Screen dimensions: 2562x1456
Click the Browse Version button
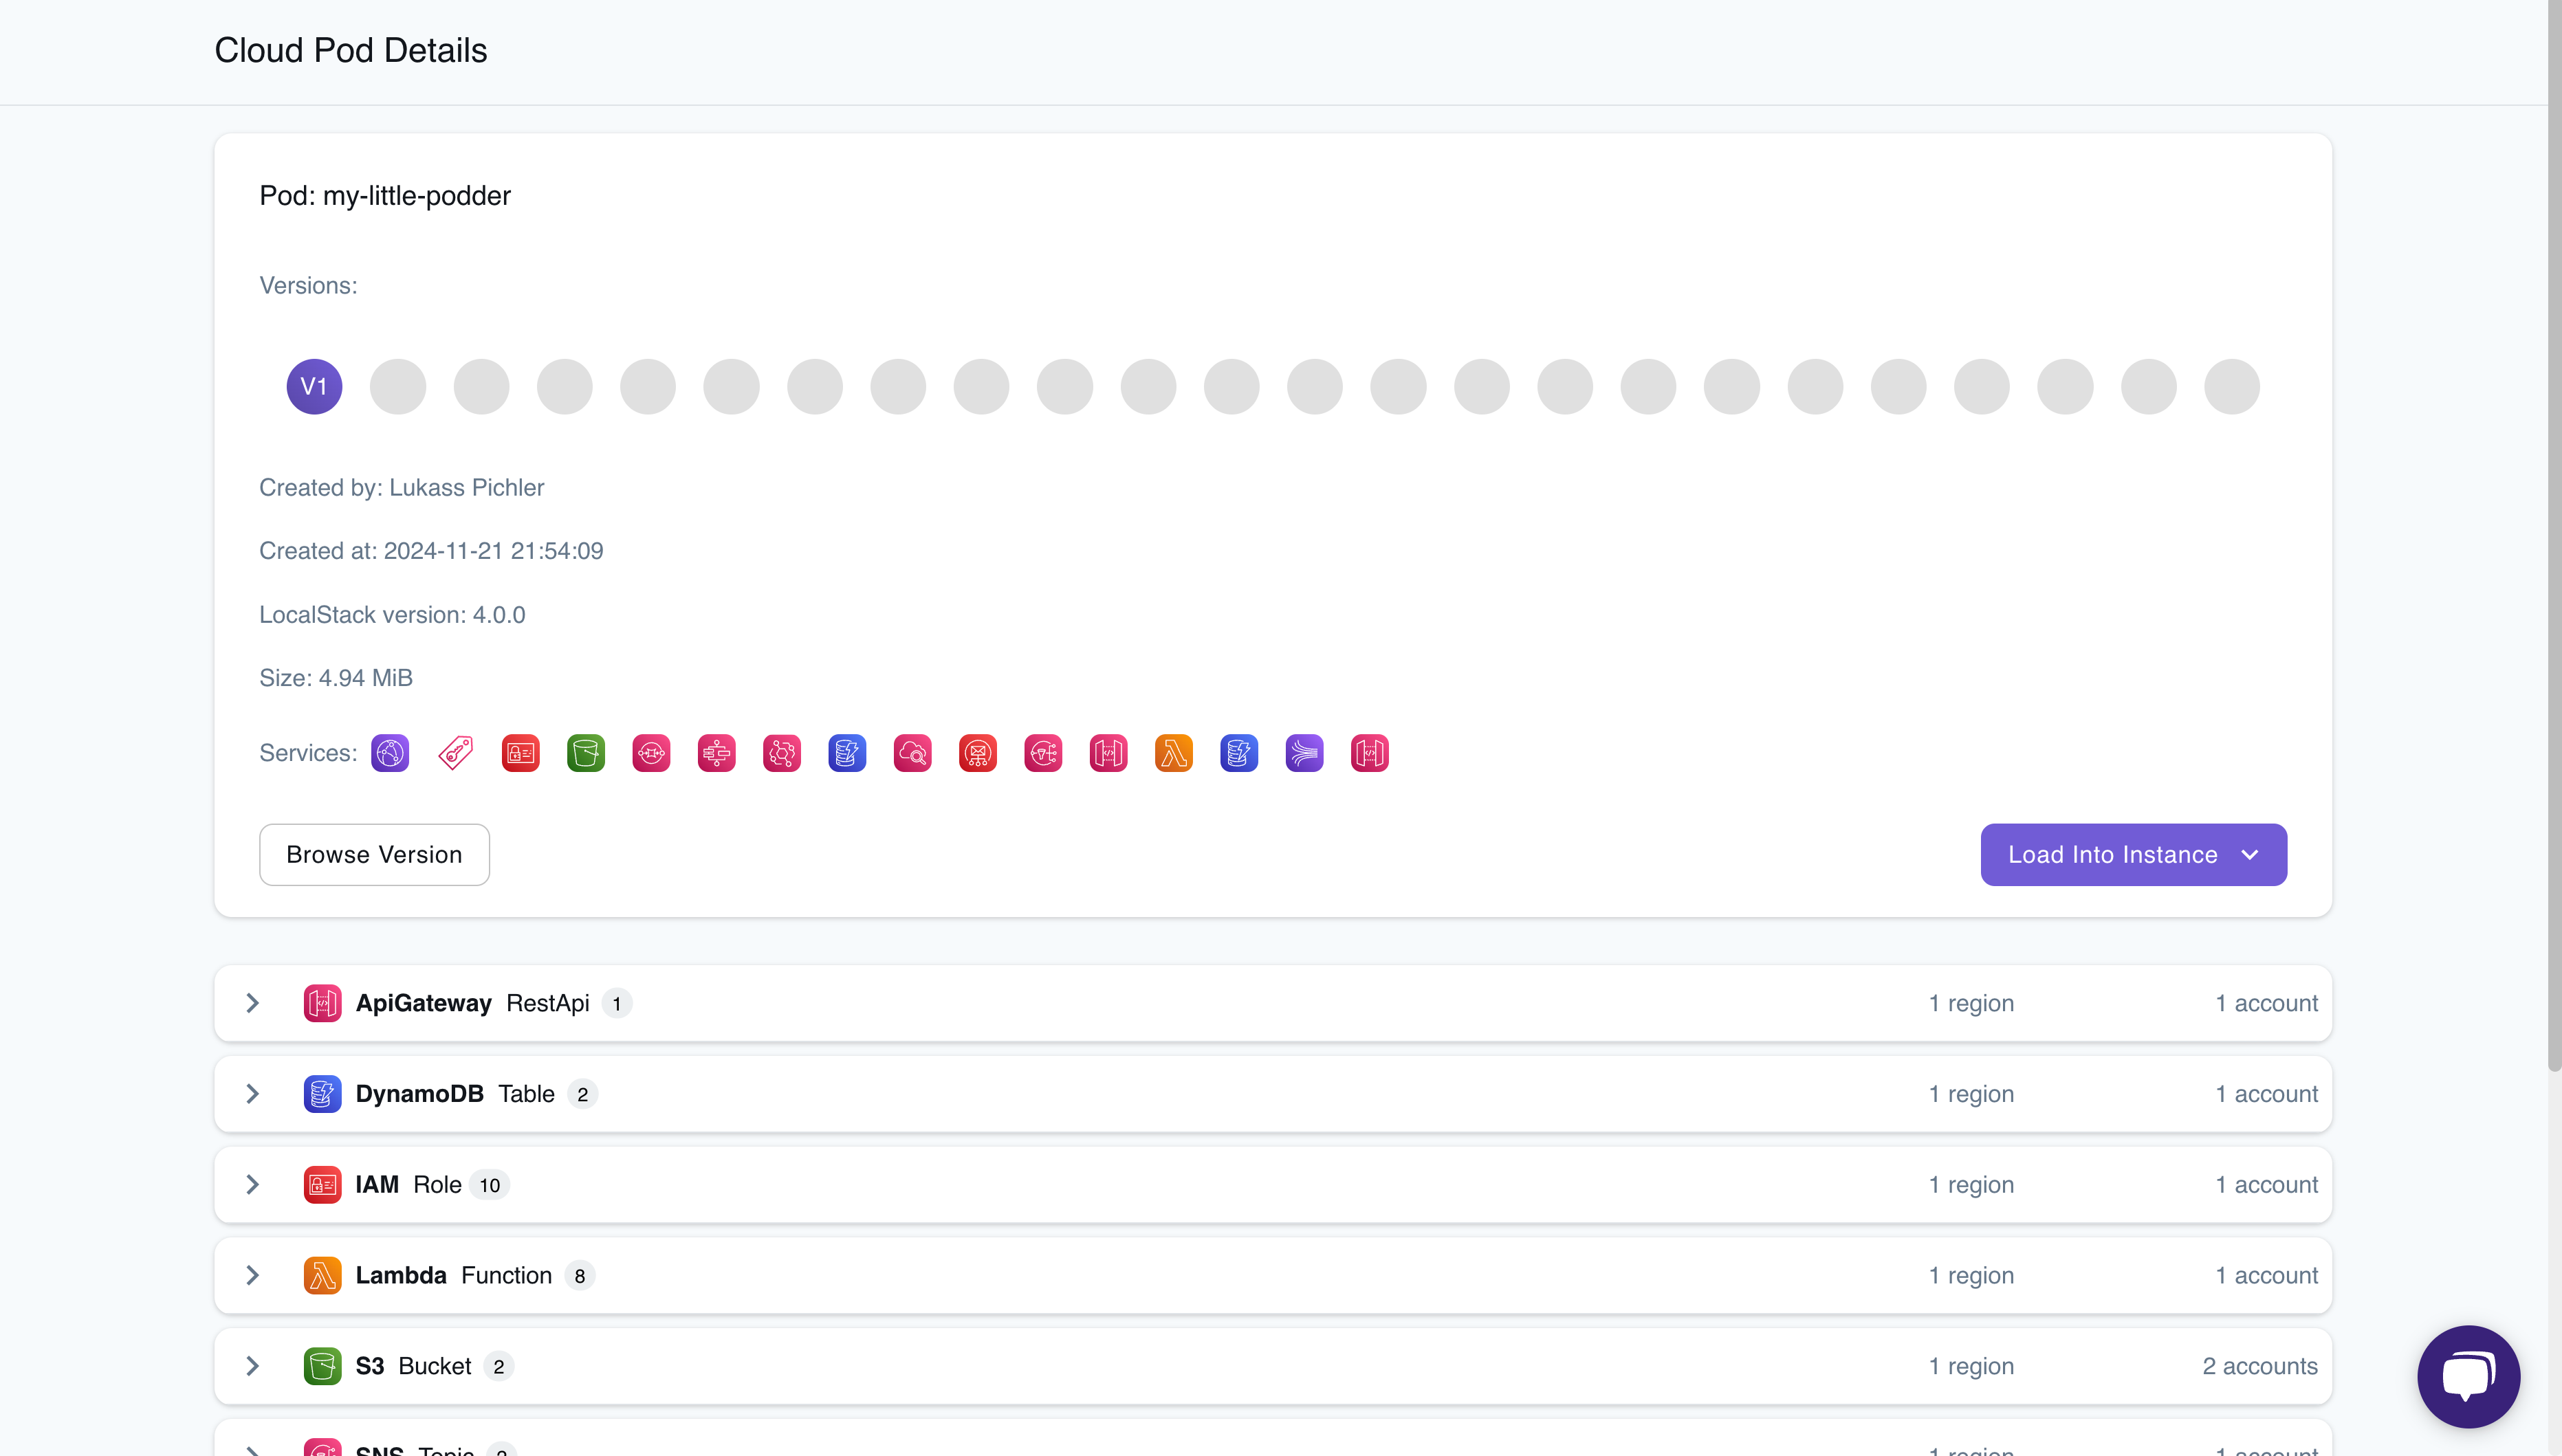[374, 855]
